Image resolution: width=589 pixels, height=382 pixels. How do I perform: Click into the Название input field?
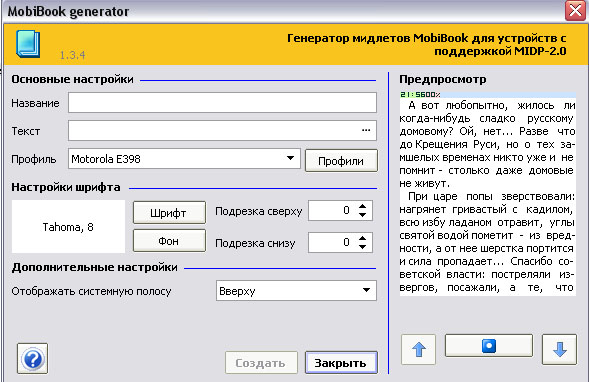click(x=222, y=103)
